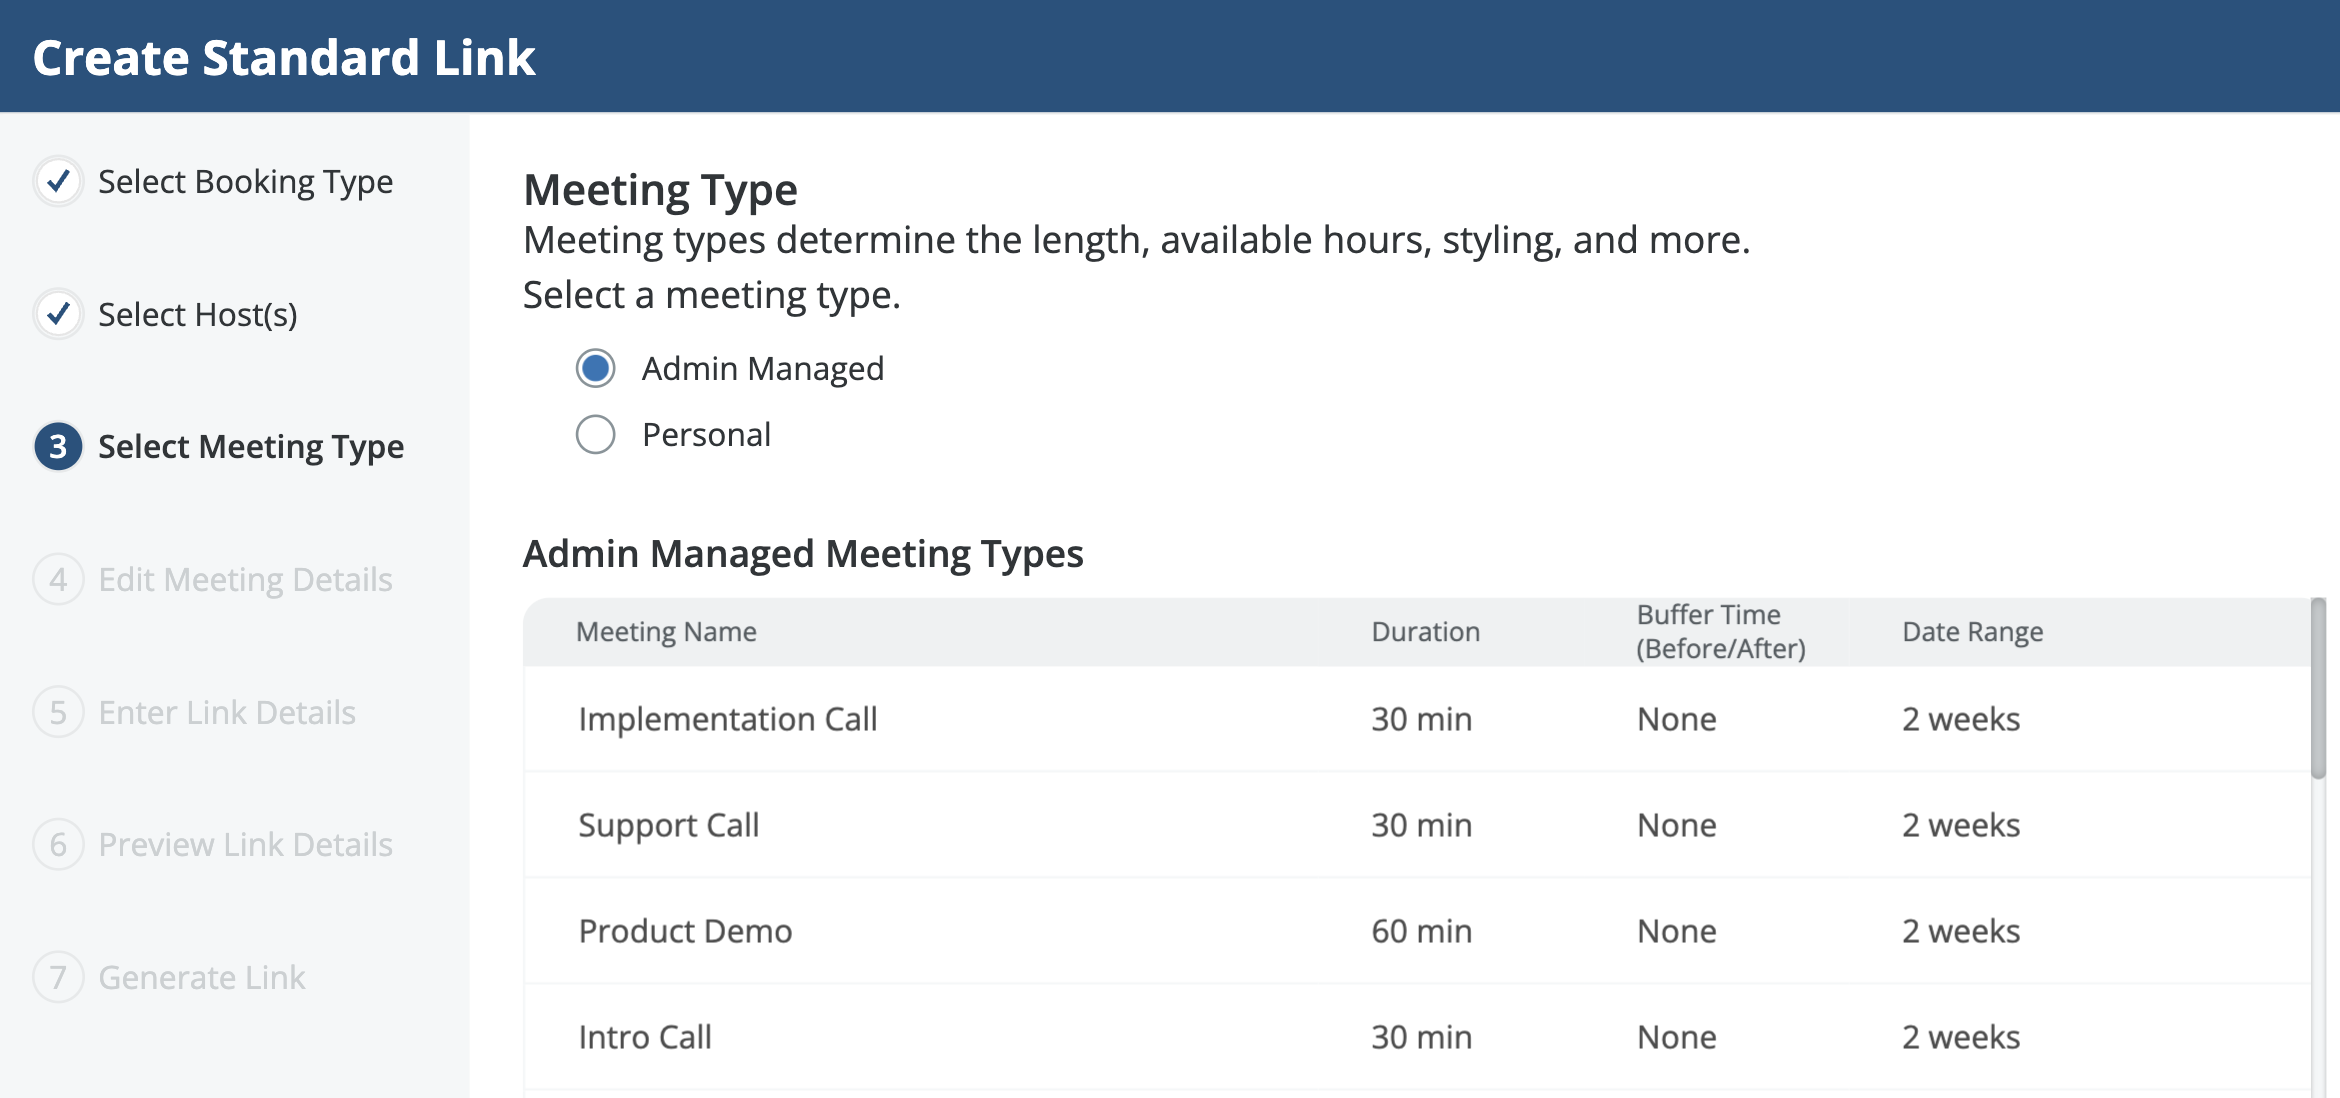
Task: Select the Personal radio button
Action: point(596,435)
